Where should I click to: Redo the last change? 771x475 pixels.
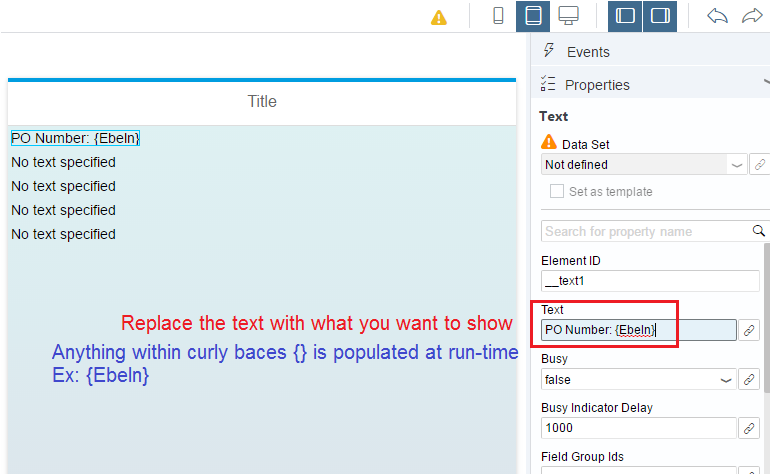click(x=752, y=16)
